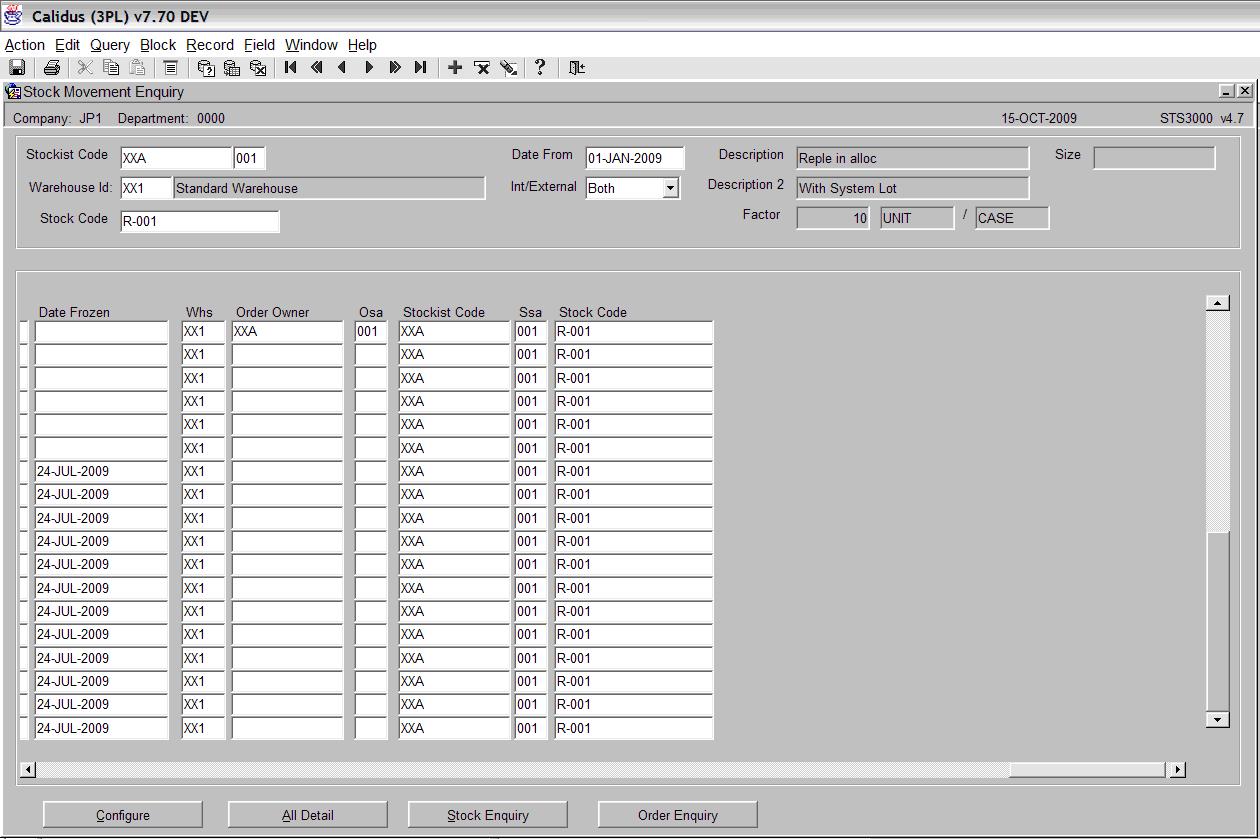Click the Configure button
The height and width of the screenshot is (839, 1260).
click(x=123, y=815)
